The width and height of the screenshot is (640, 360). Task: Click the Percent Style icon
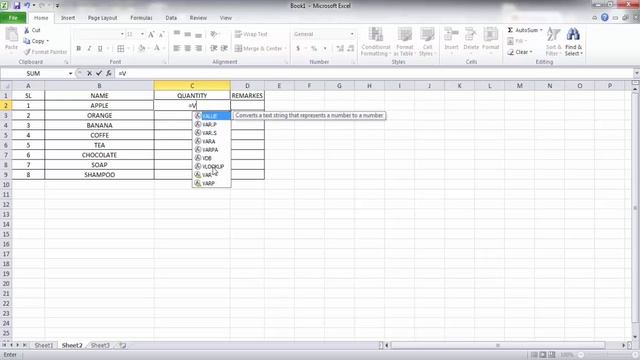pos(314,49)
